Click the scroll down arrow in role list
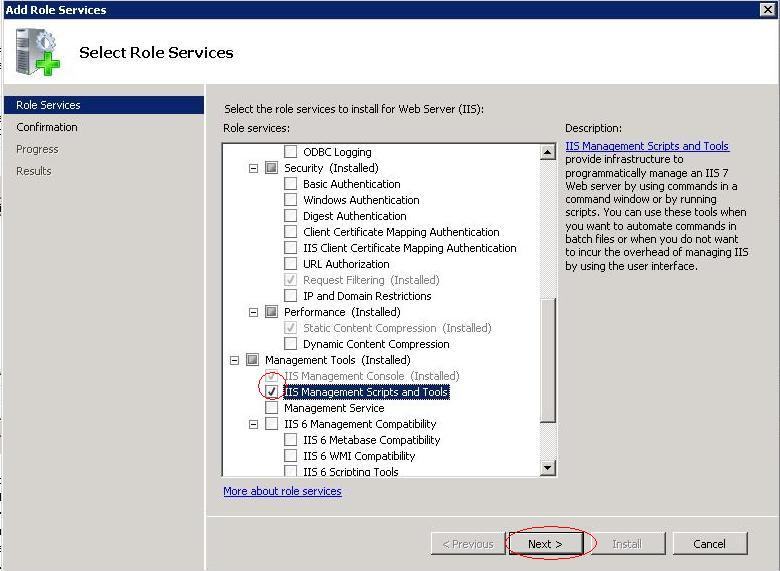 click(x=547, y=467)
